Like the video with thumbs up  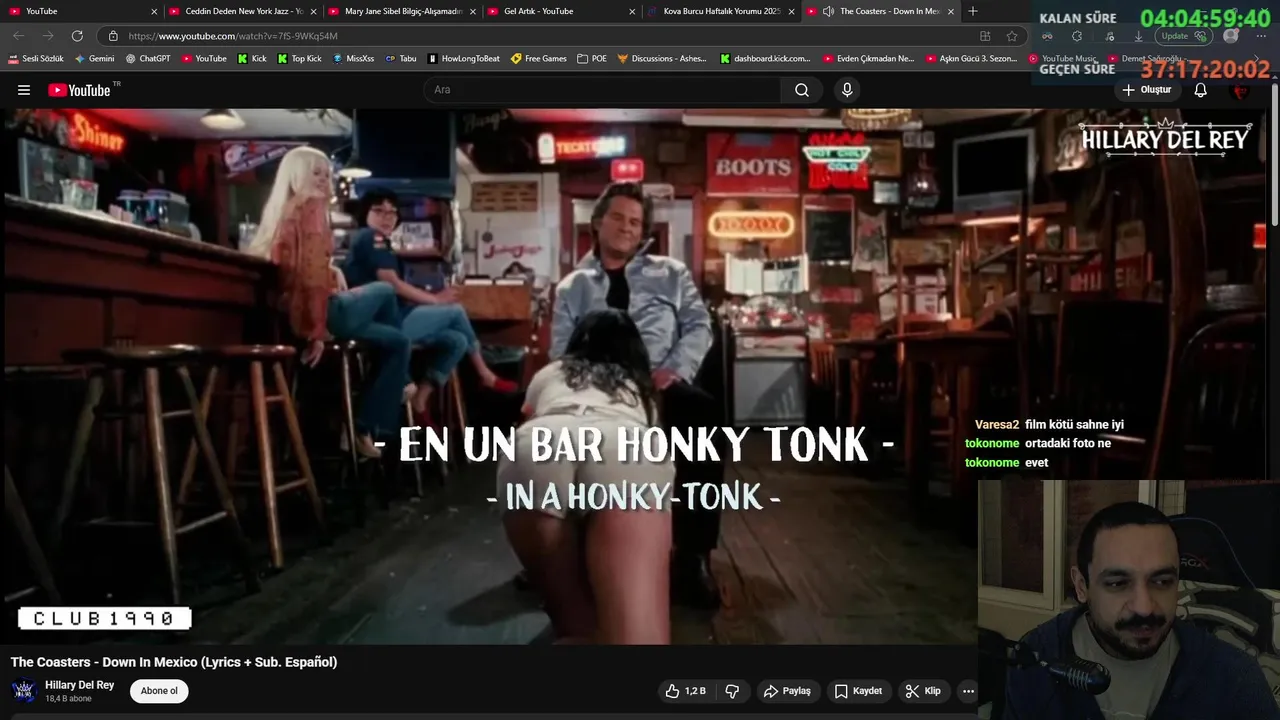click(x=685, y=691)
